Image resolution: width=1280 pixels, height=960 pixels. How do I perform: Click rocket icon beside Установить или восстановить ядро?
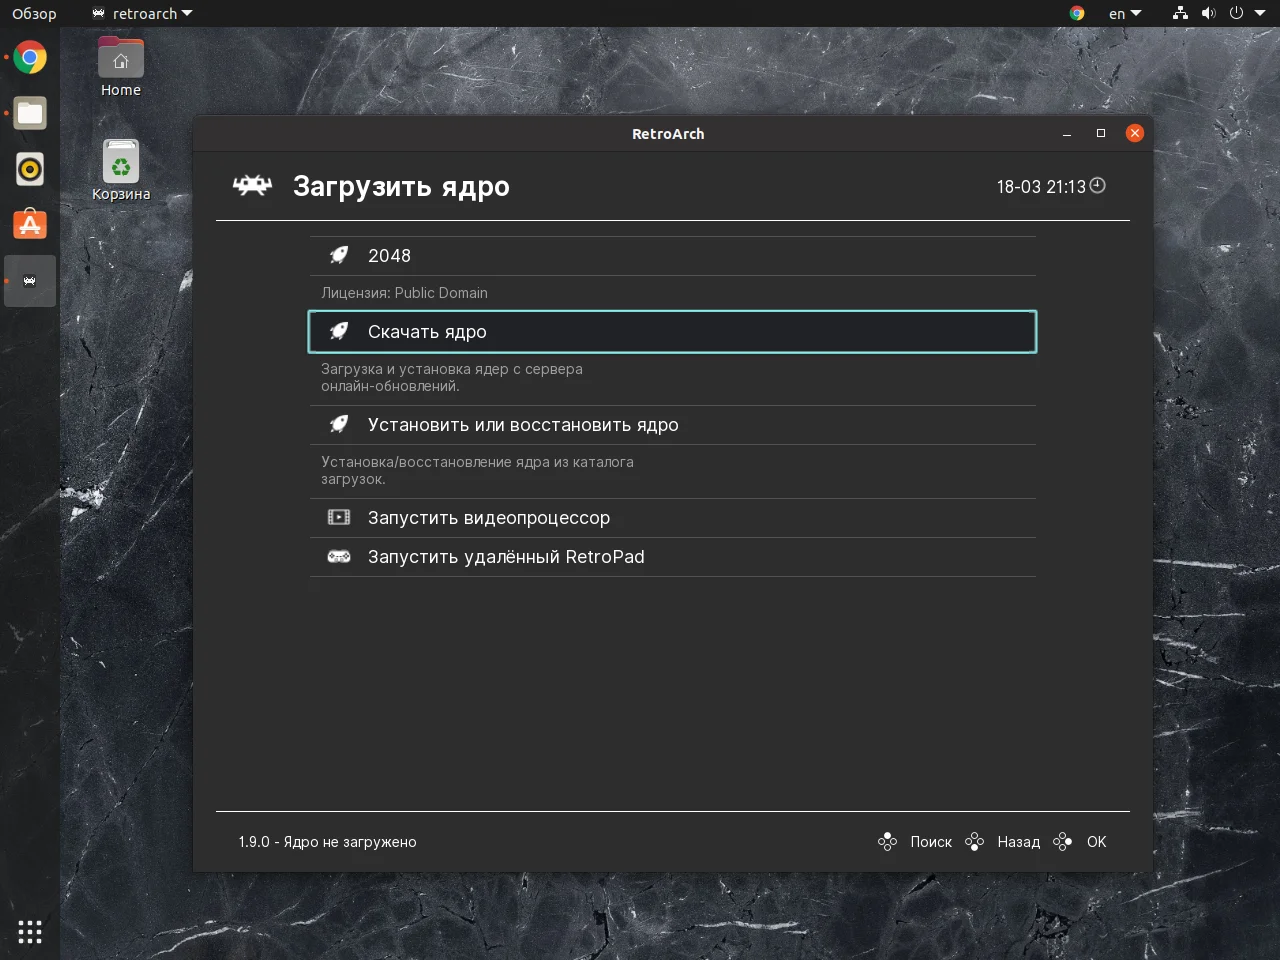coord(339,425)
